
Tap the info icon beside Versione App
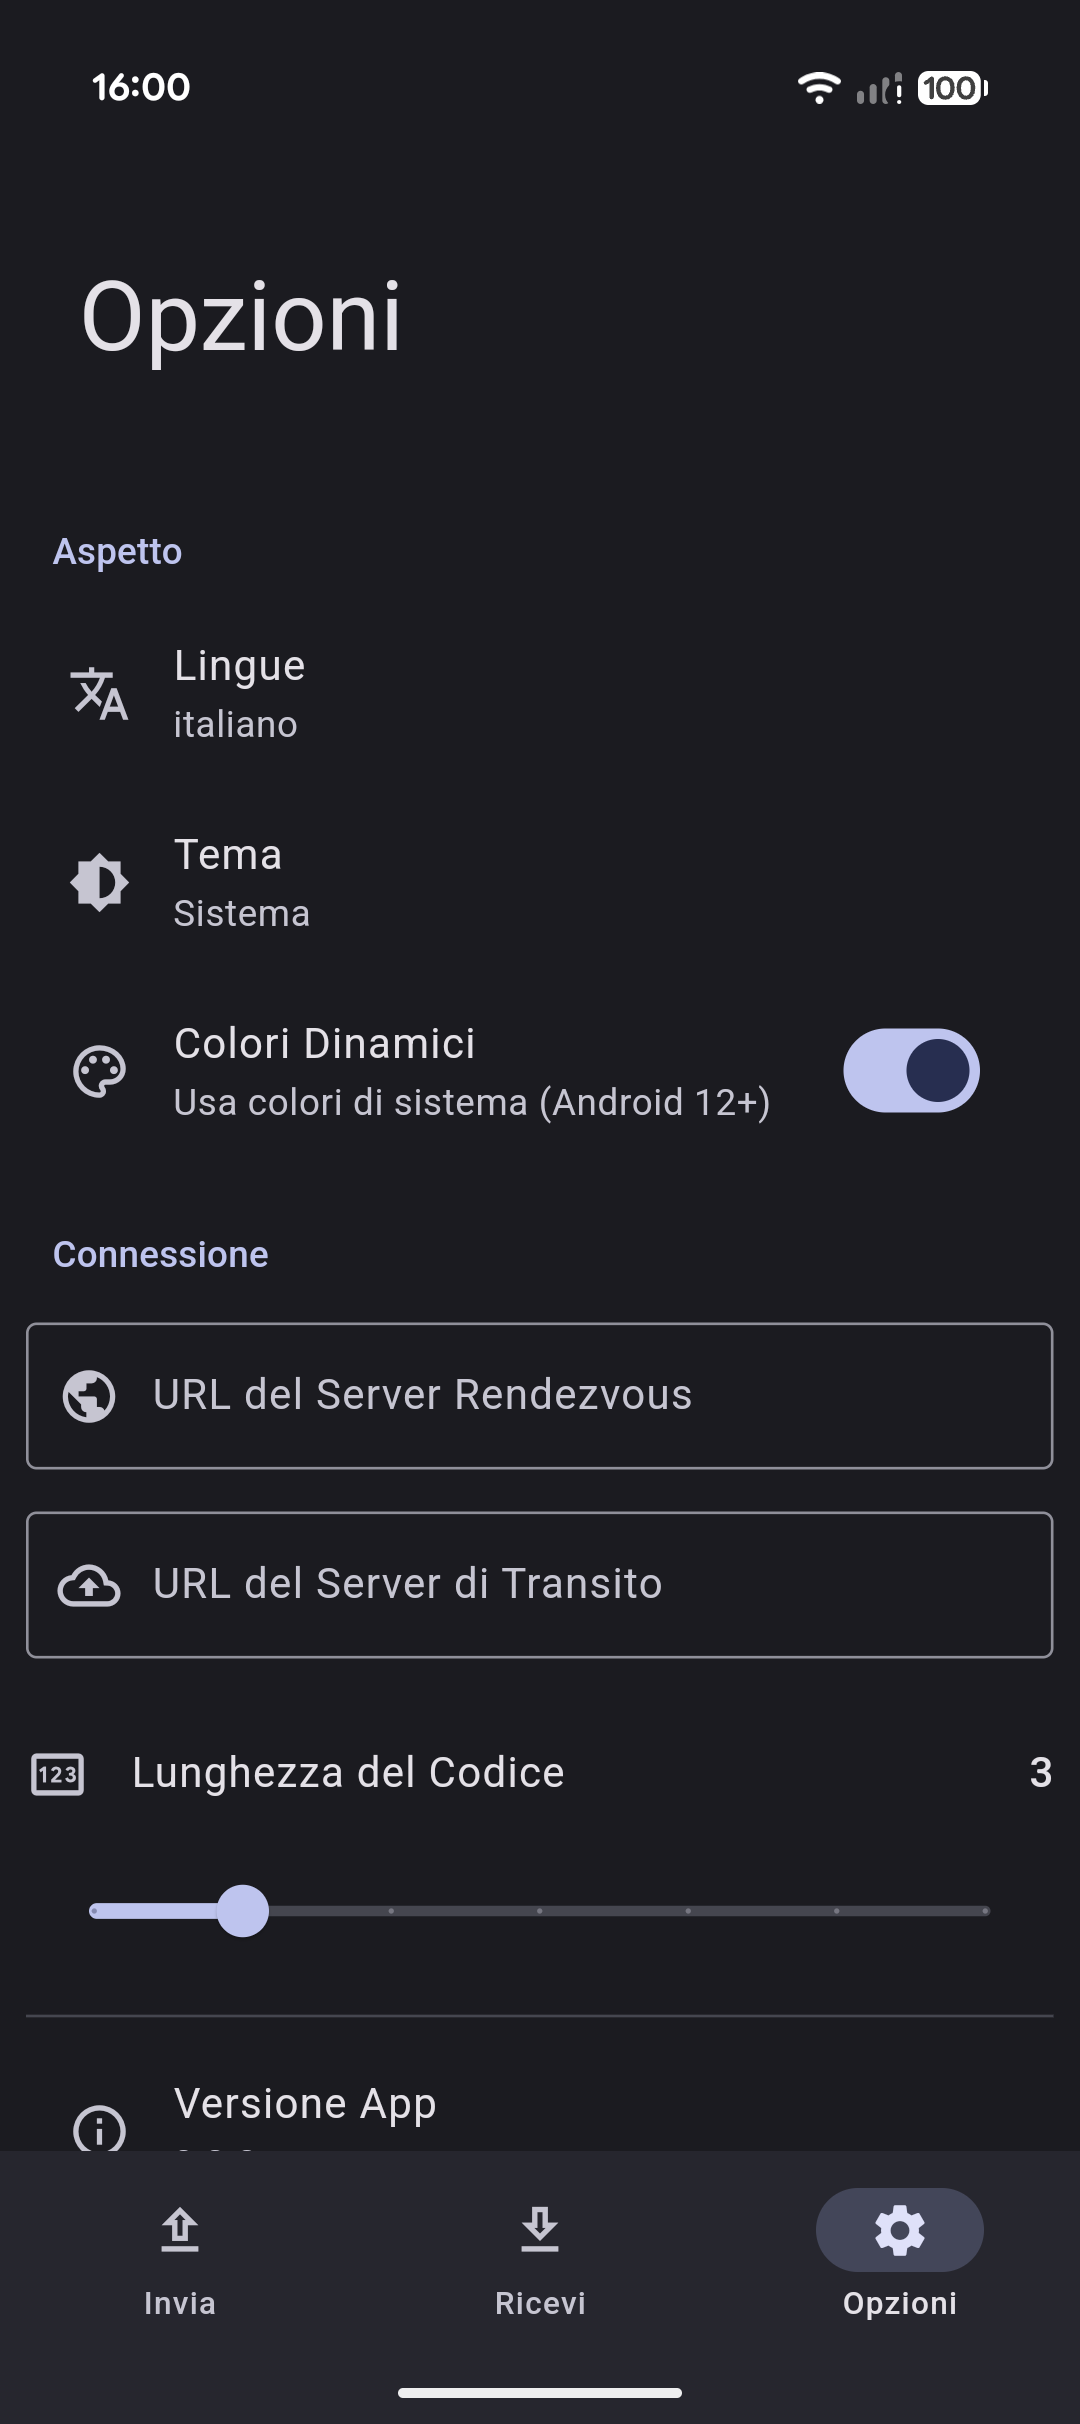pos(99,2128)
